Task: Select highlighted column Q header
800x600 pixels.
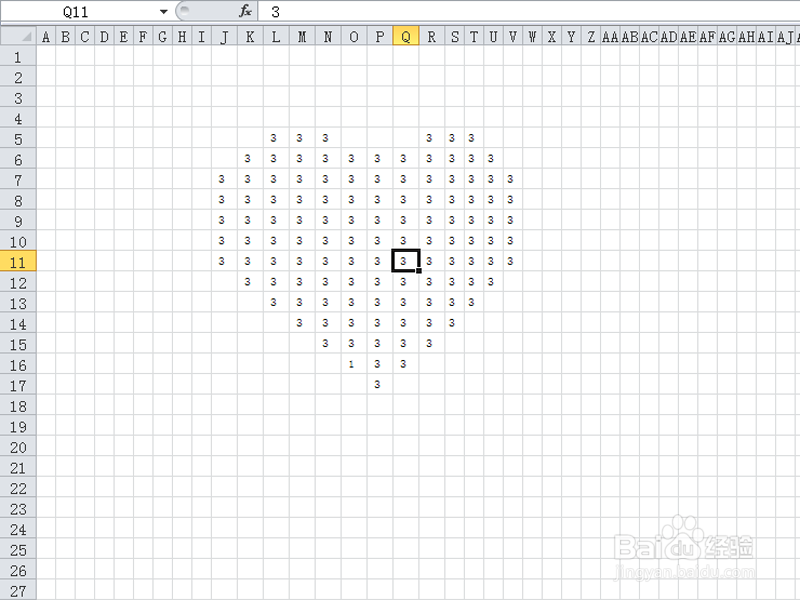Action: tap(406, 36)
